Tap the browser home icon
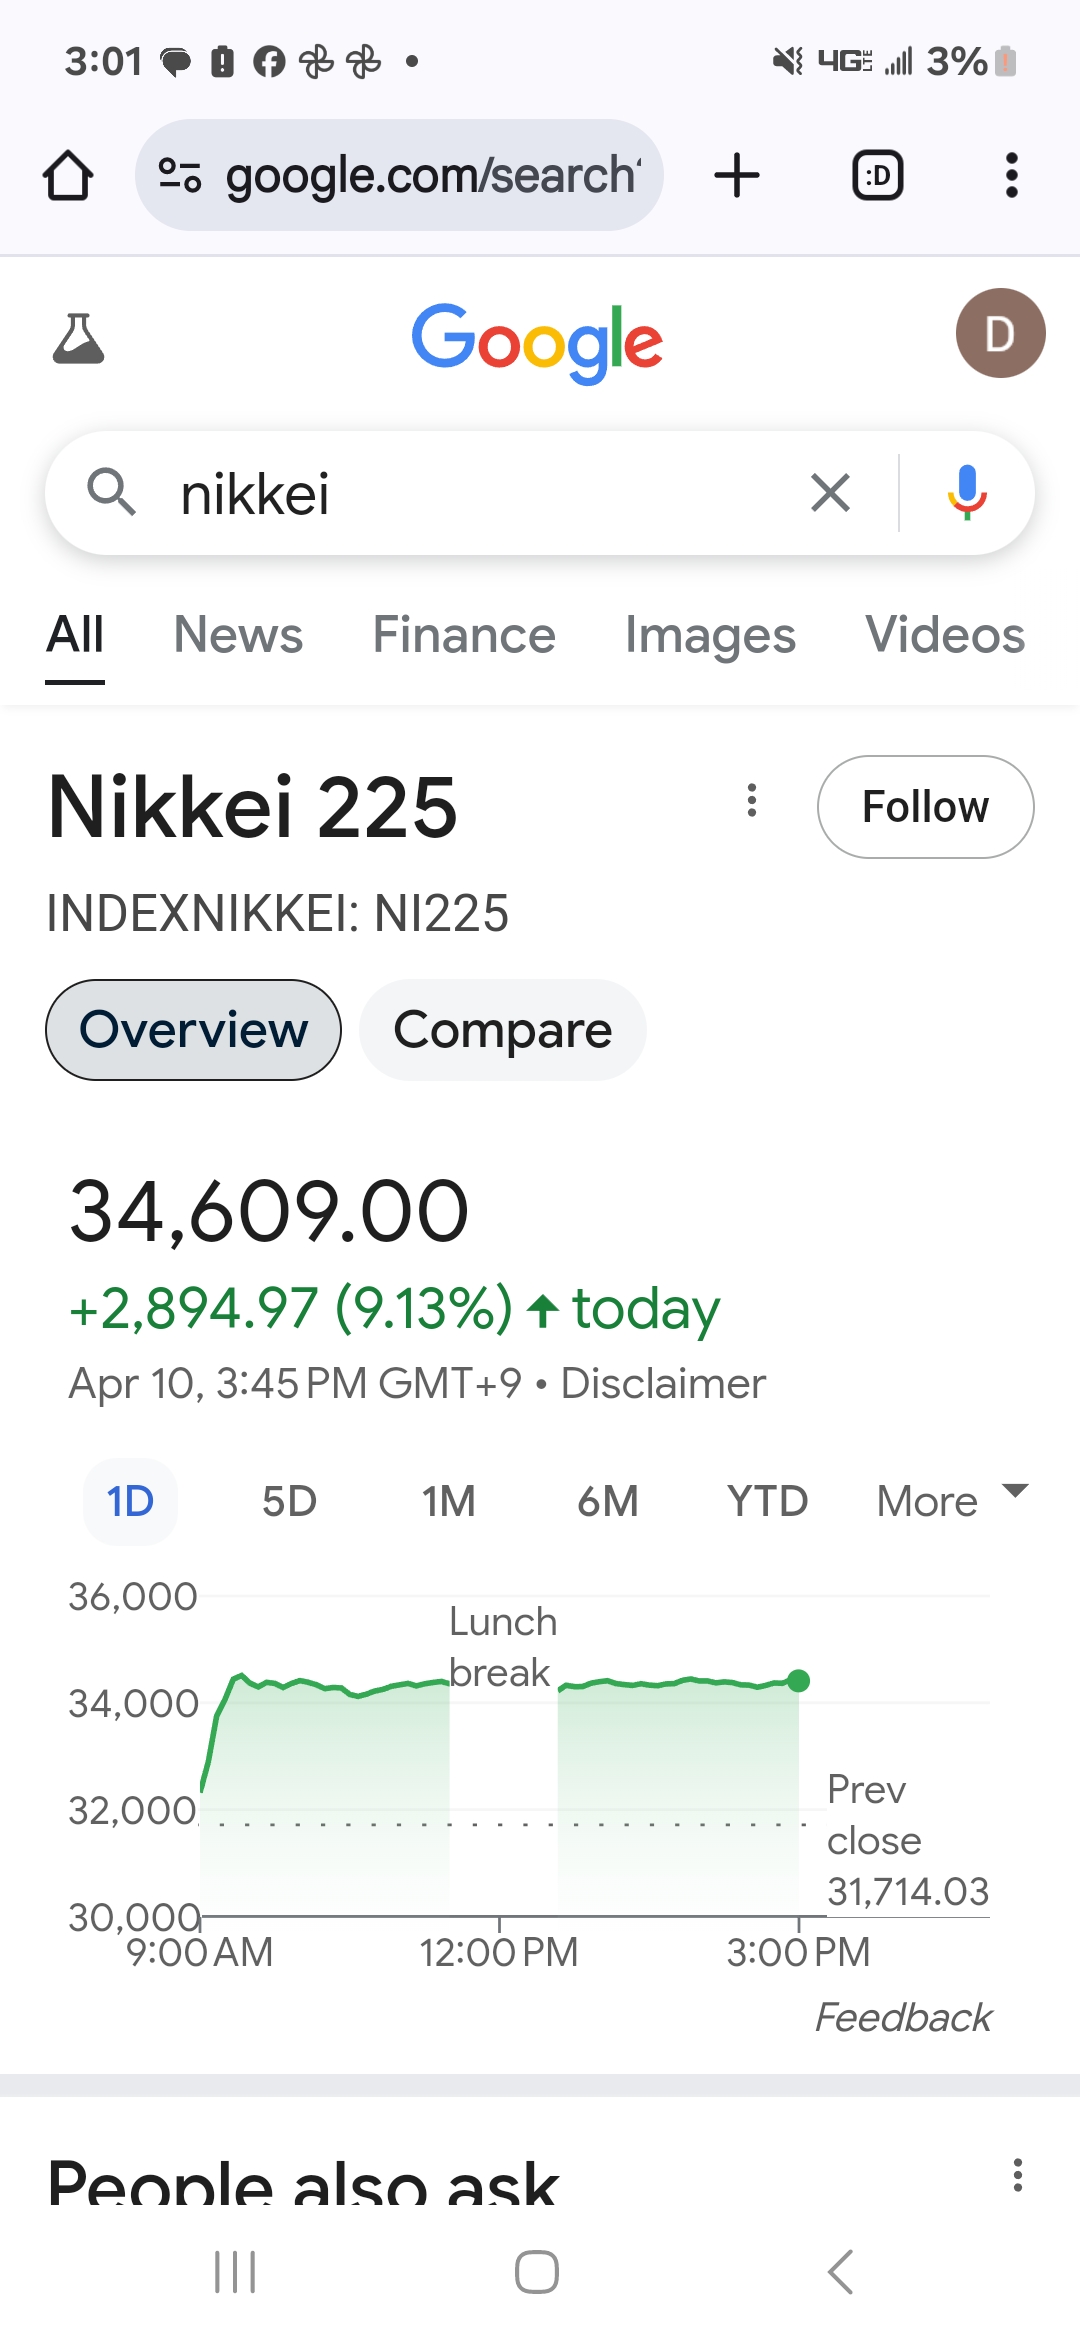1080x2340 pixels. pyautogui.click(x=68, y=176)
